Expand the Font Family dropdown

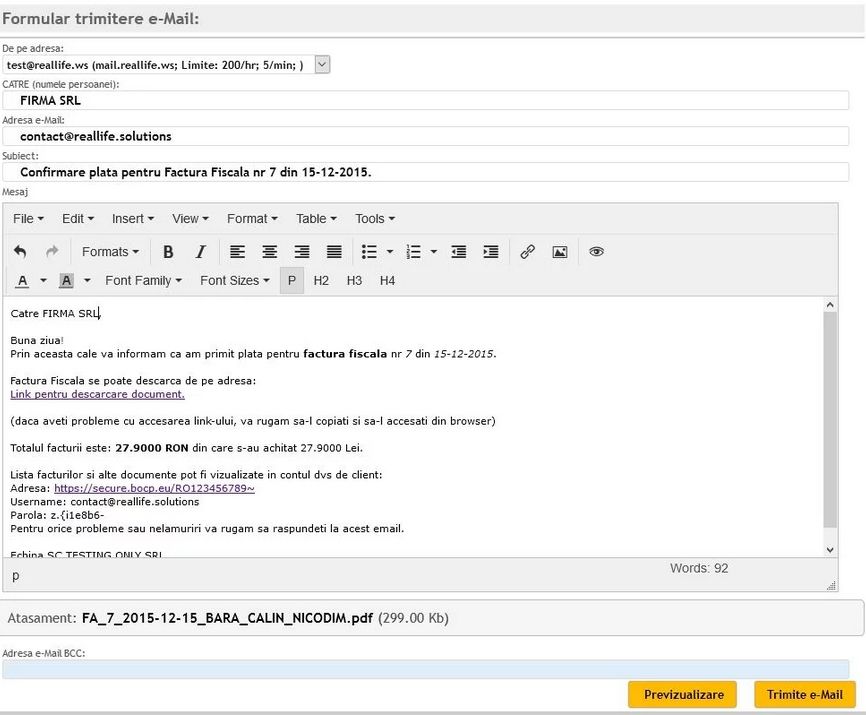(143, 281)
